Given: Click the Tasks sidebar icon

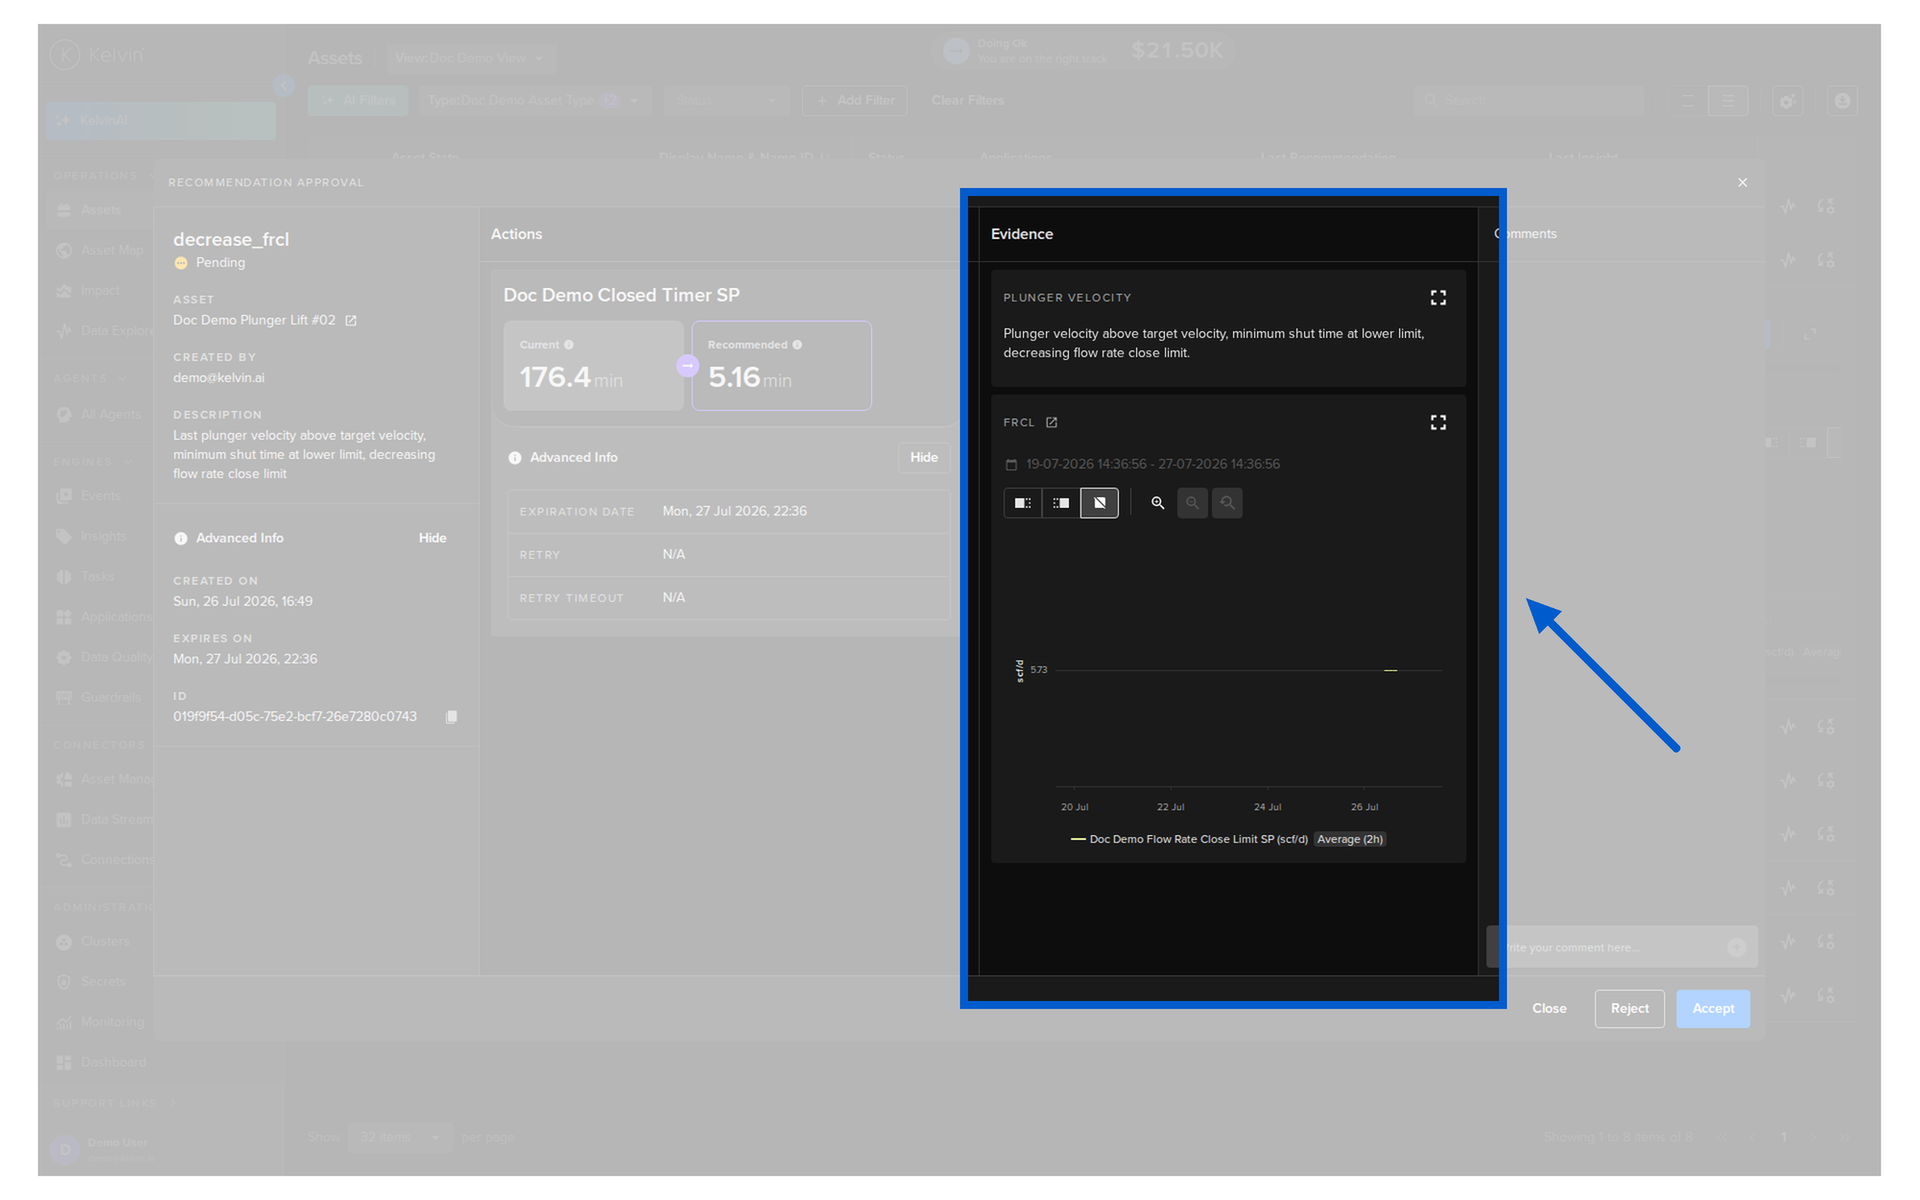Looking at the screenshot, I should pos(64,577).
